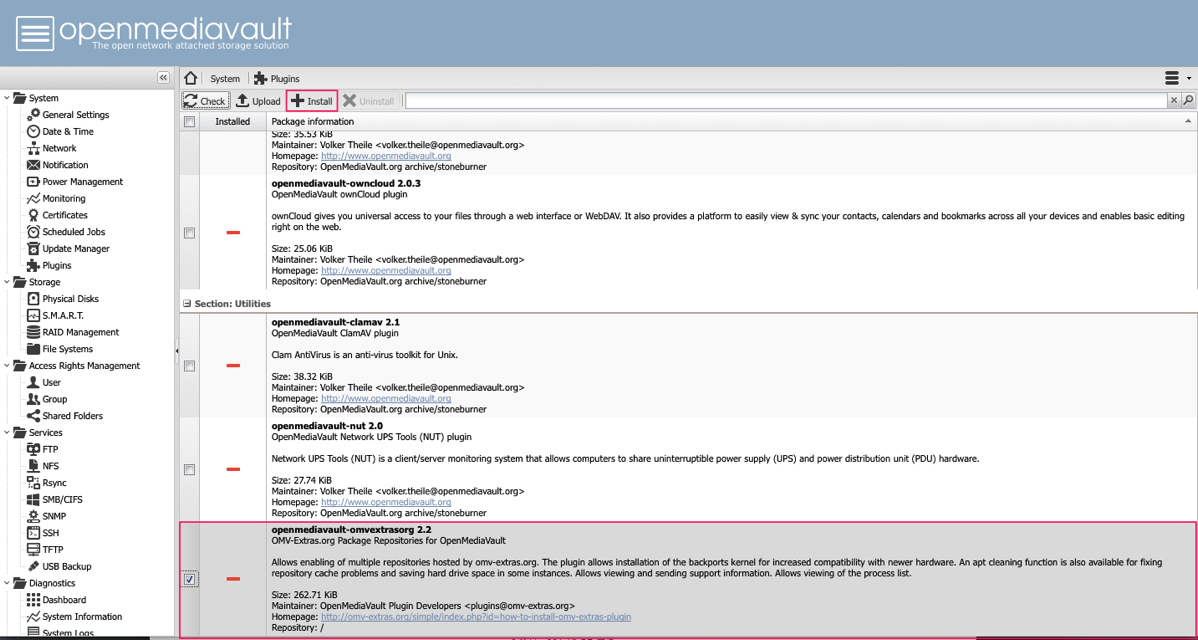
Task: Open the SNMP service icon
Action: pyautogui.click(x=33, y=516)
